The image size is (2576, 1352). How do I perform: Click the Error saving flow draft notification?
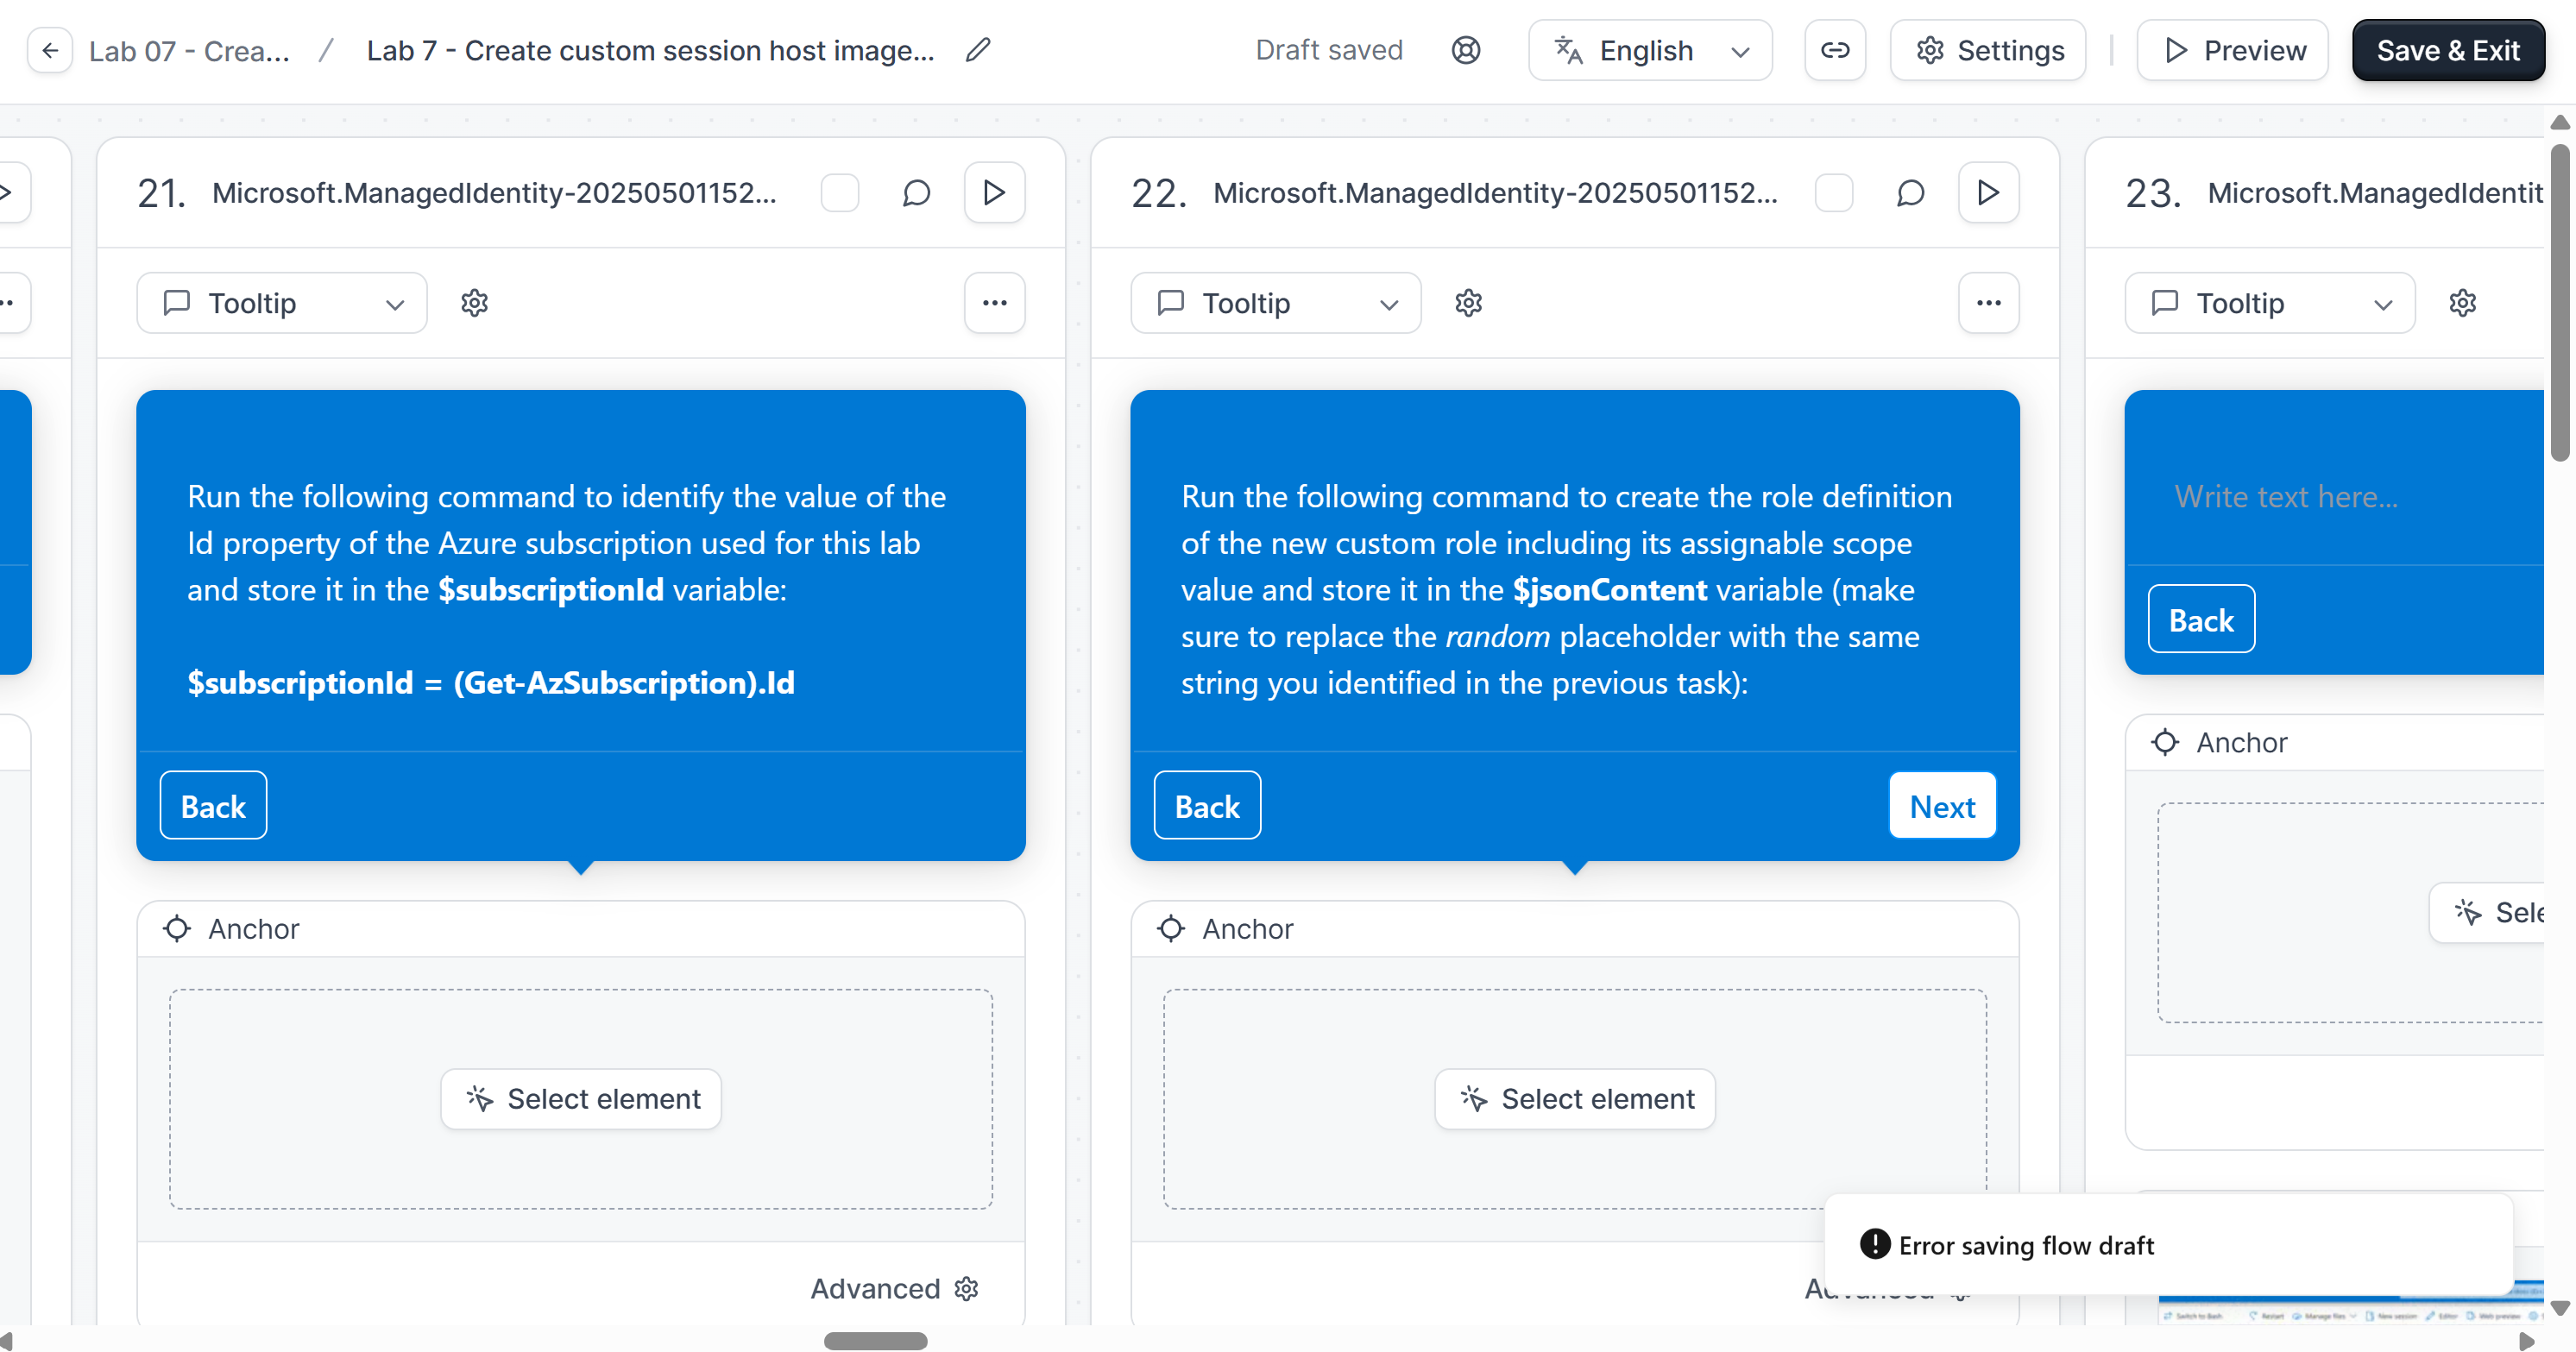click(2168, 1245)
